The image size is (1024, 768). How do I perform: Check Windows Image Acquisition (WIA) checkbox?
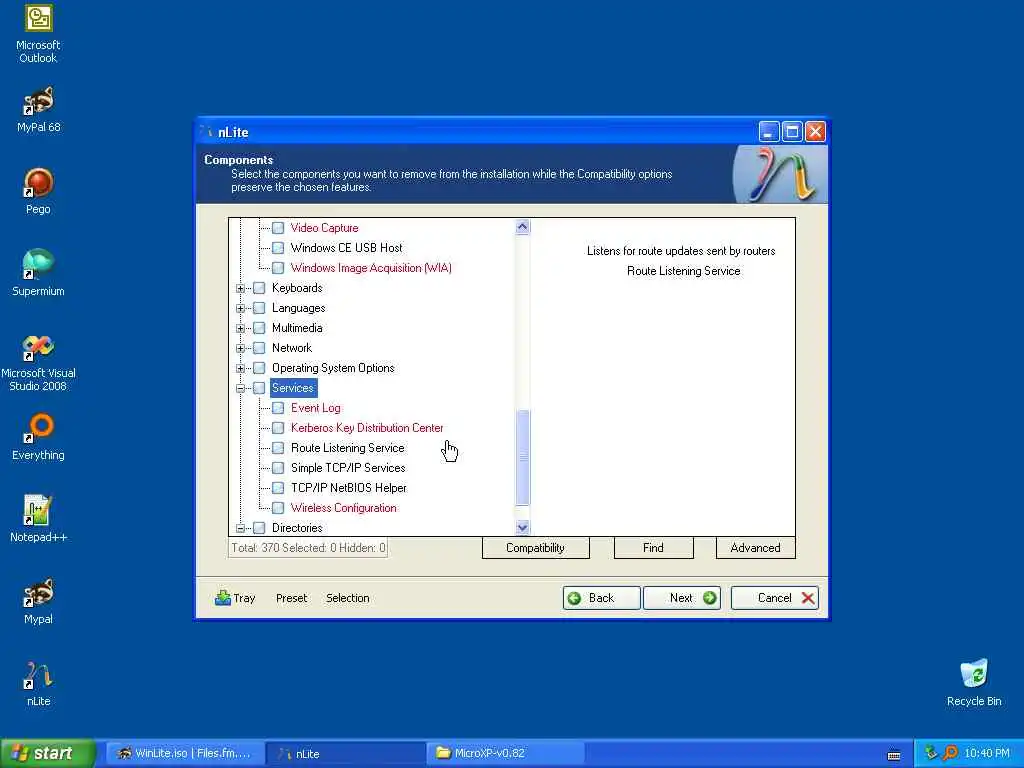pos(278,268)
